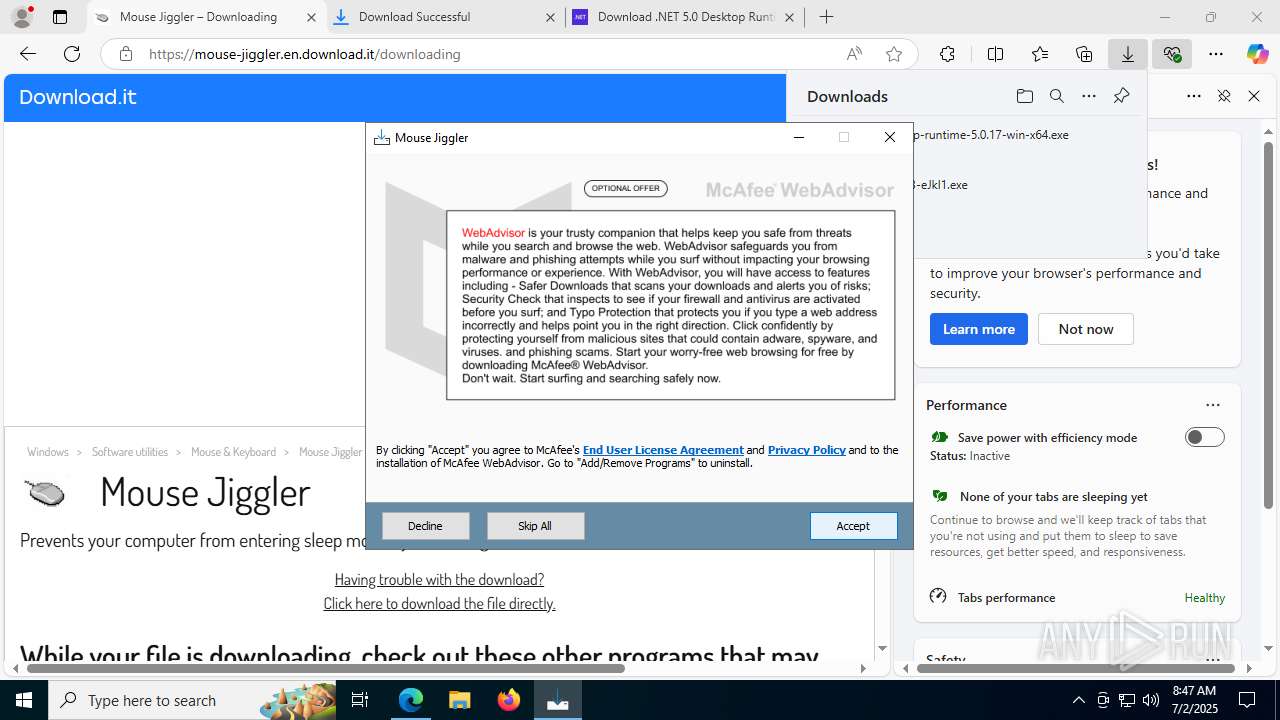Show hidden system tray icons chevron

coord(1078,700)
